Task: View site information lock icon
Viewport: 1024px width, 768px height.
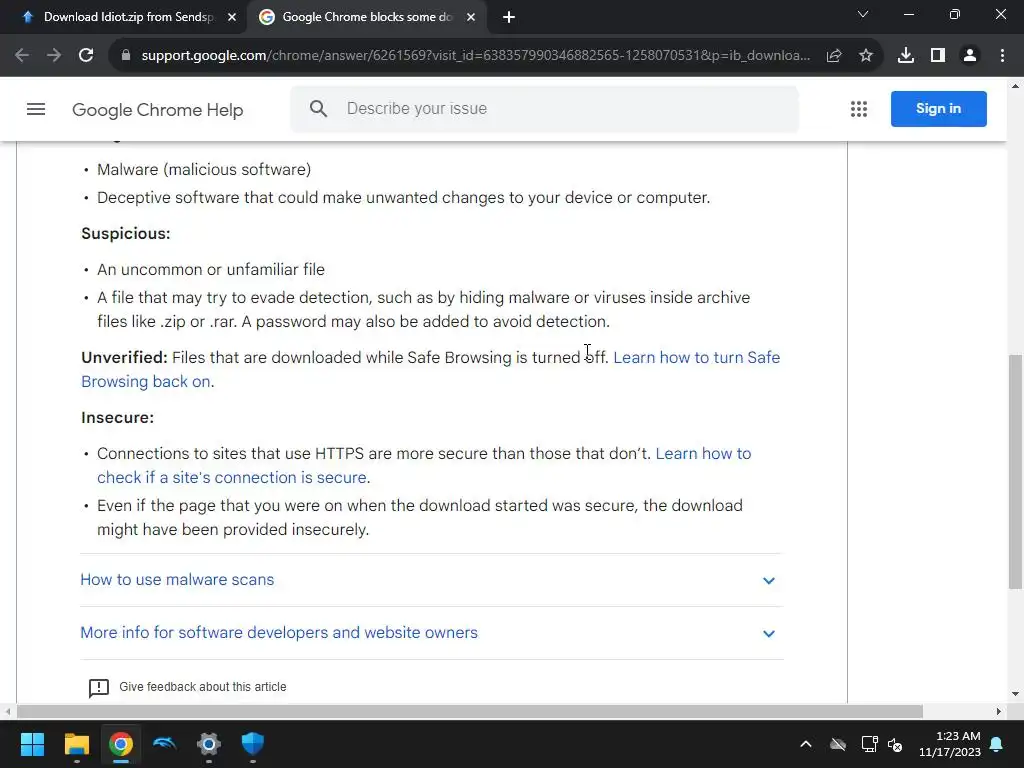Action: click(126, 56)
